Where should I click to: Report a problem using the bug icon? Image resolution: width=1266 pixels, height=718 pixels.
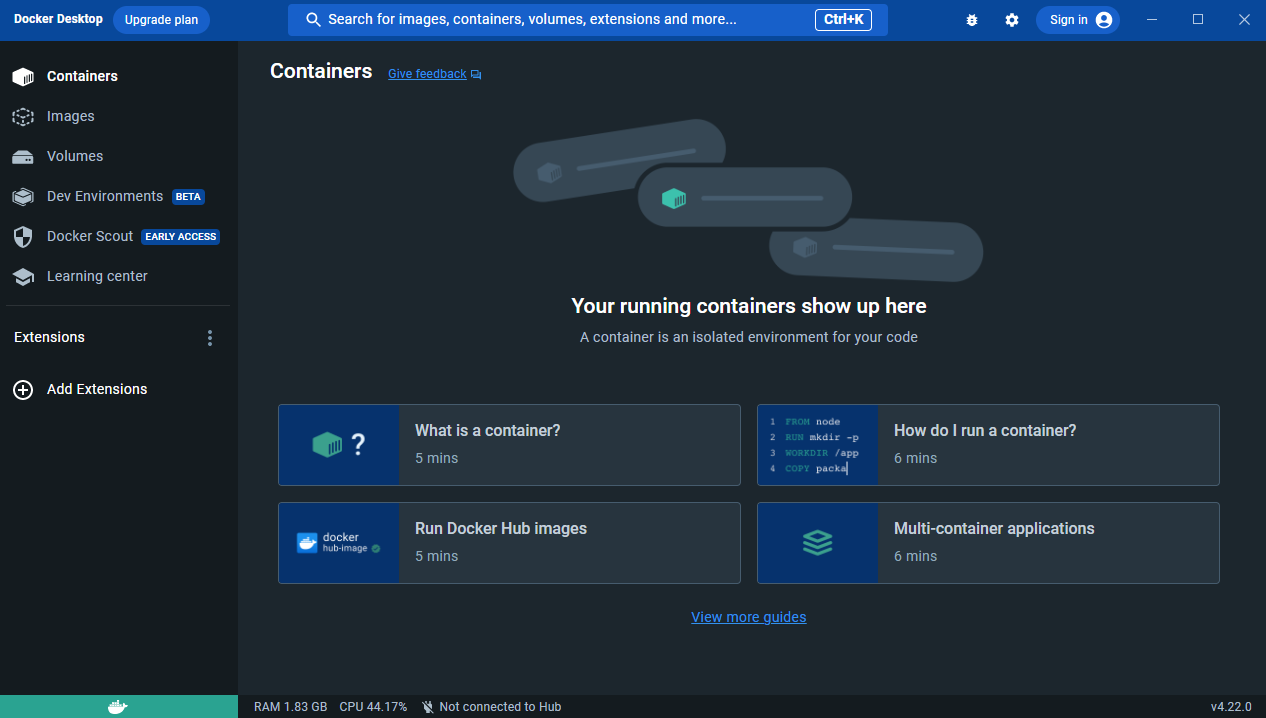971,19
